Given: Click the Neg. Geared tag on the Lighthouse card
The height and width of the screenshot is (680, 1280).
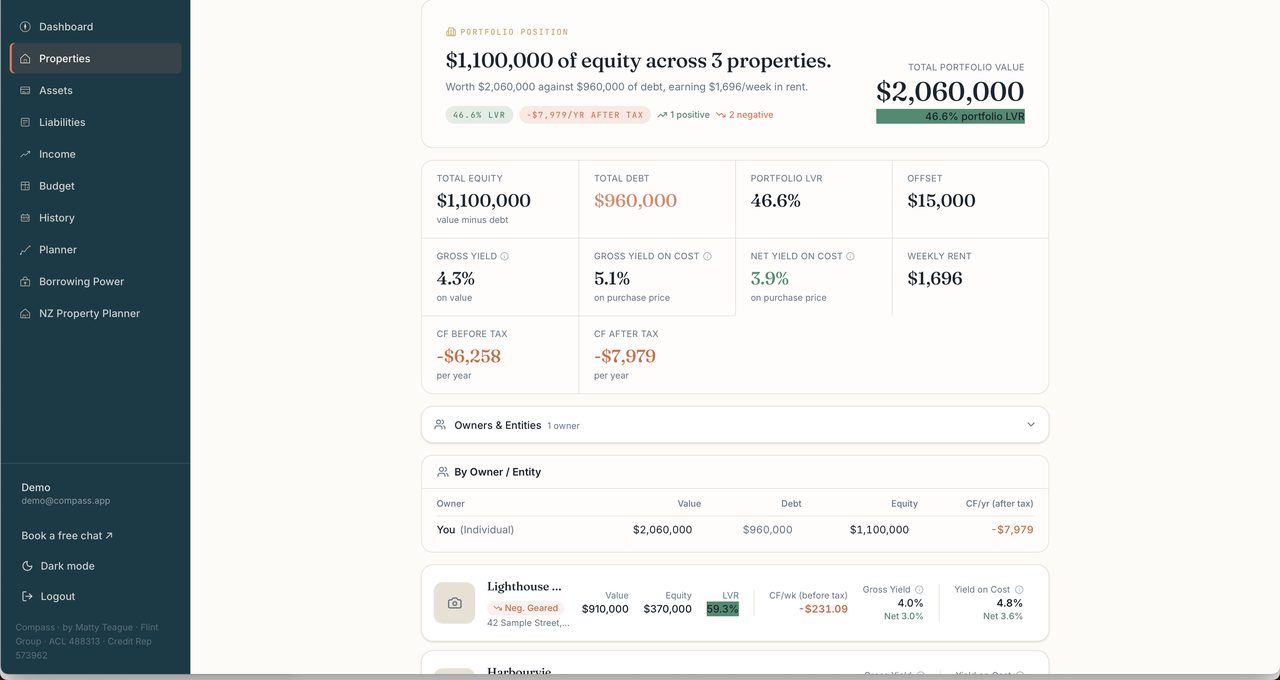Looking at the screenshot, I should (x=526, y=608).
